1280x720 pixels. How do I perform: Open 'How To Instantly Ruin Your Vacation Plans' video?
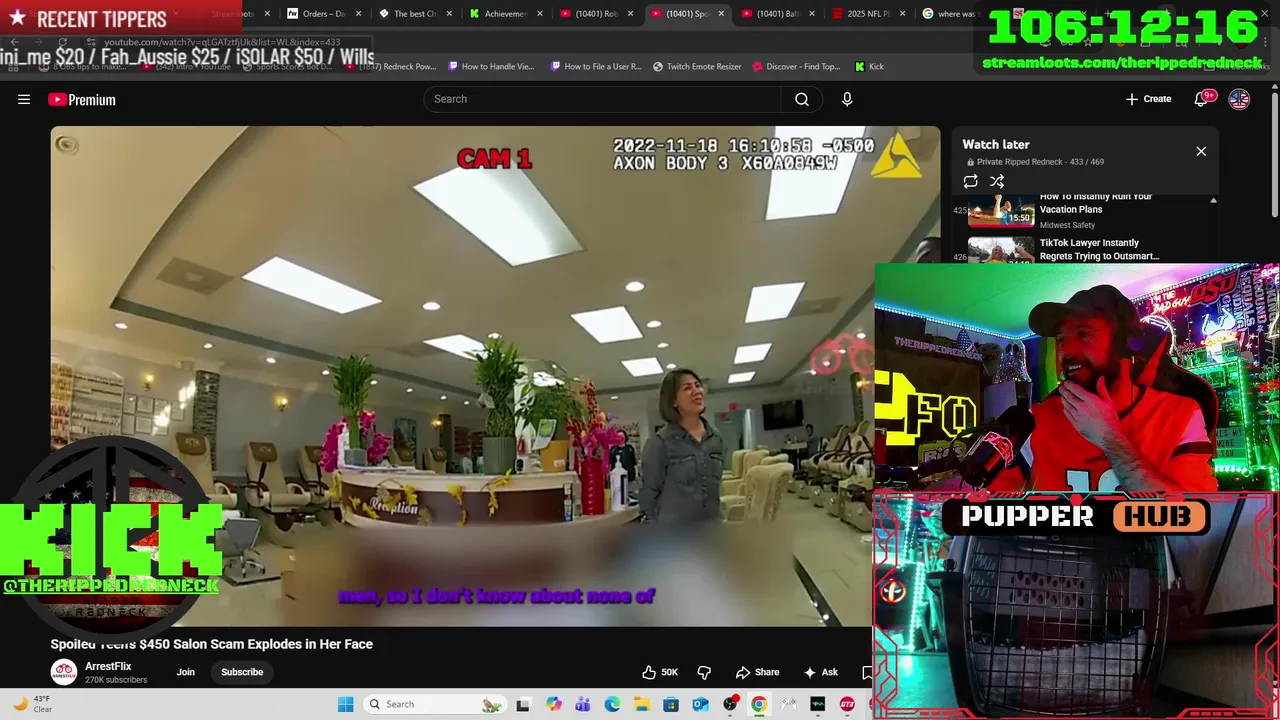coord(1095,203)
